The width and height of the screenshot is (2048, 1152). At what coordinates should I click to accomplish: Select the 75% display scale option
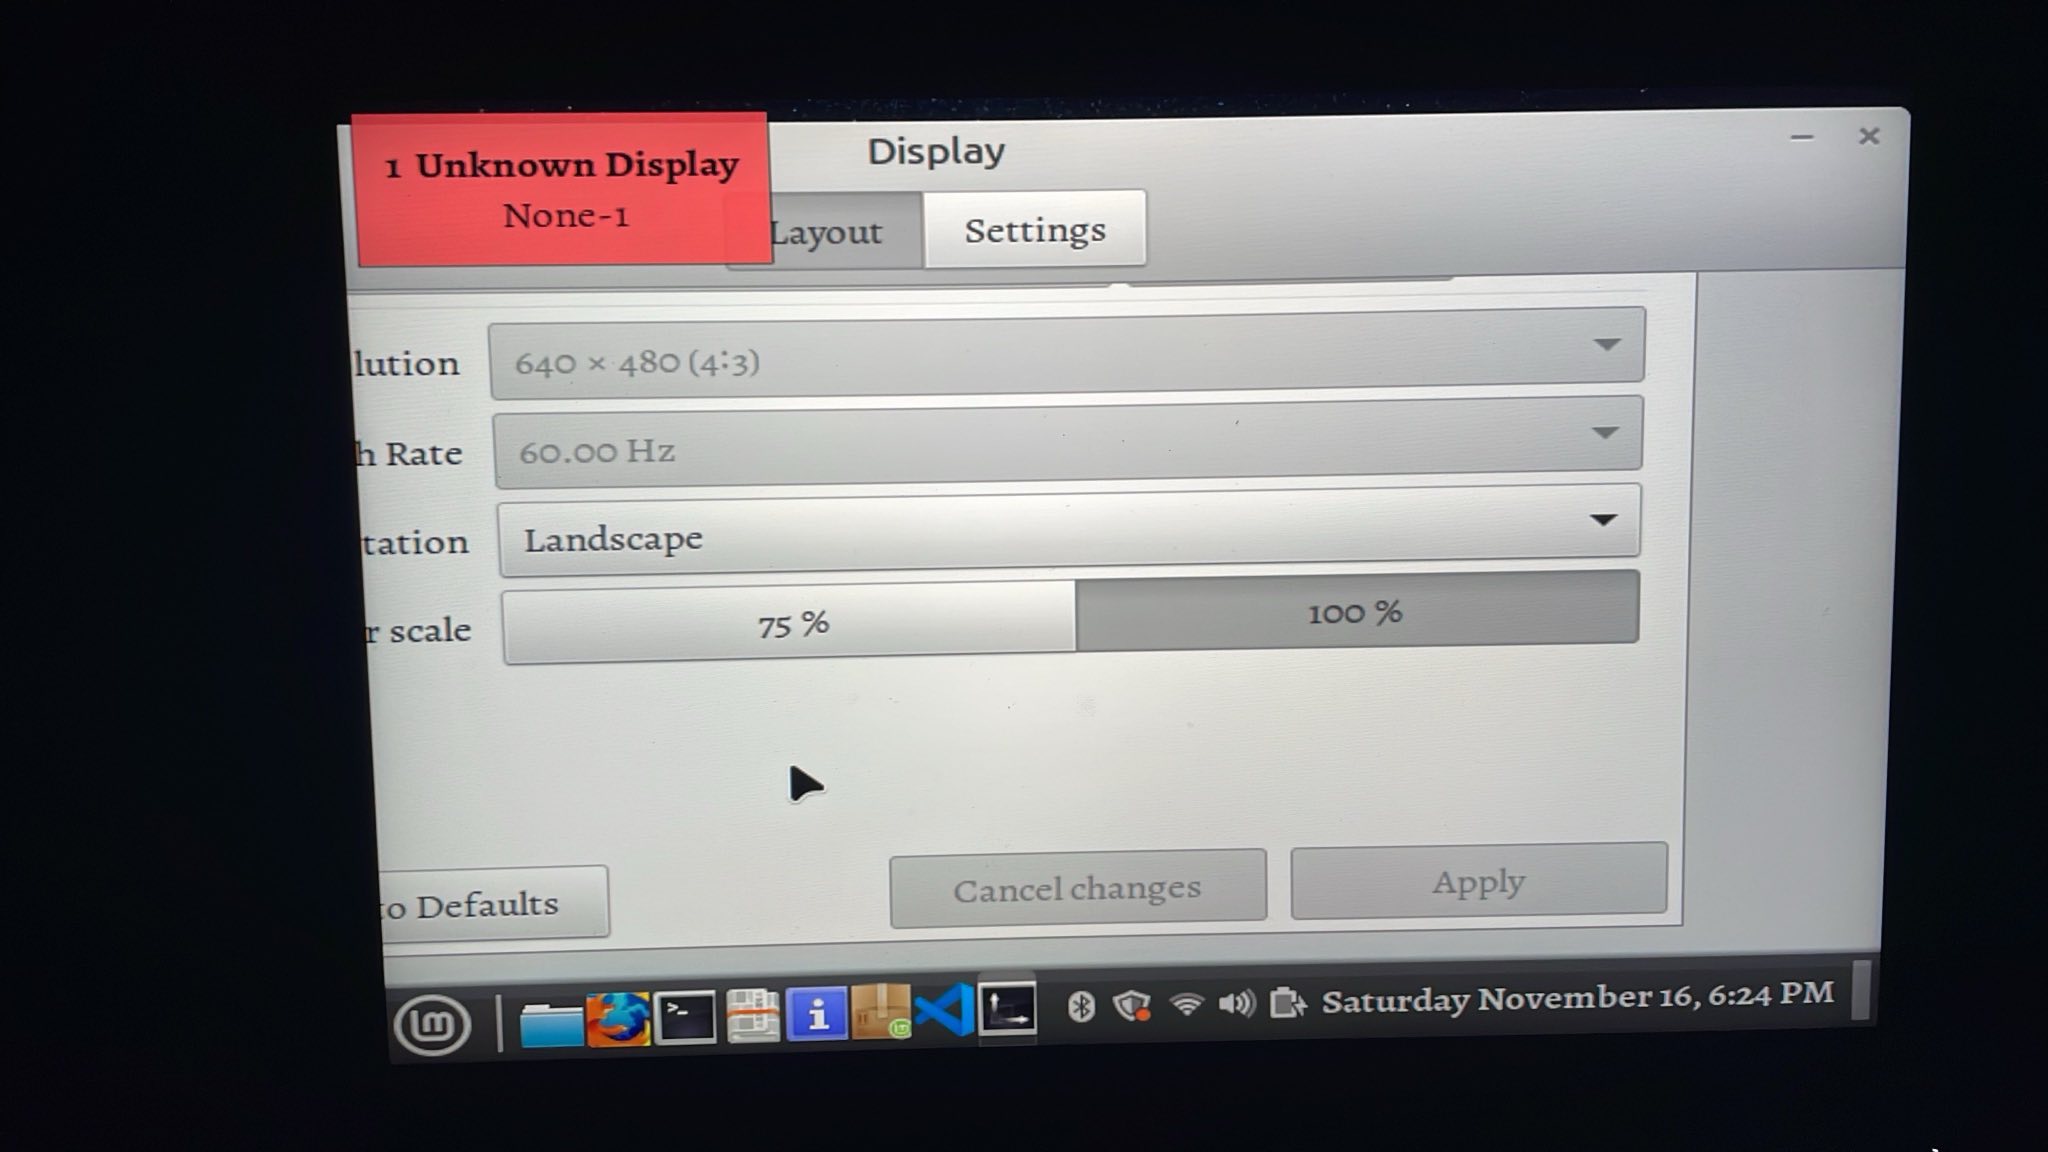793,619
